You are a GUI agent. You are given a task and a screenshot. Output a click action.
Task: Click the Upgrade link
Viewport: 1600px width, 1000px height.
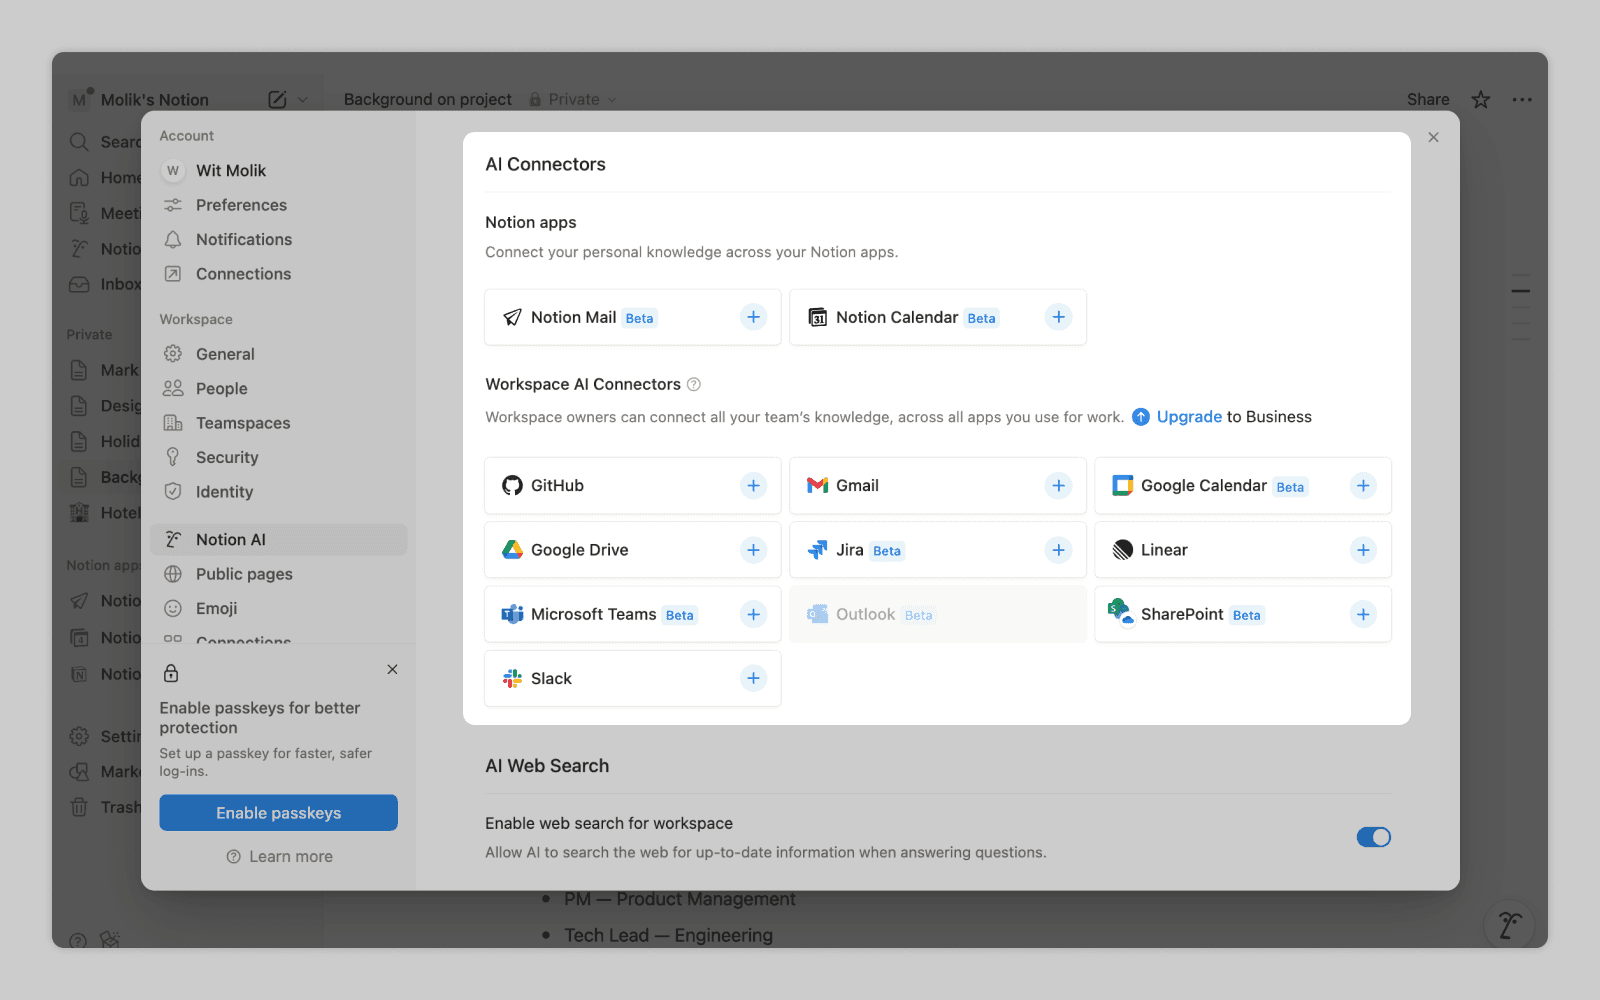click(x=1189, y=417)
